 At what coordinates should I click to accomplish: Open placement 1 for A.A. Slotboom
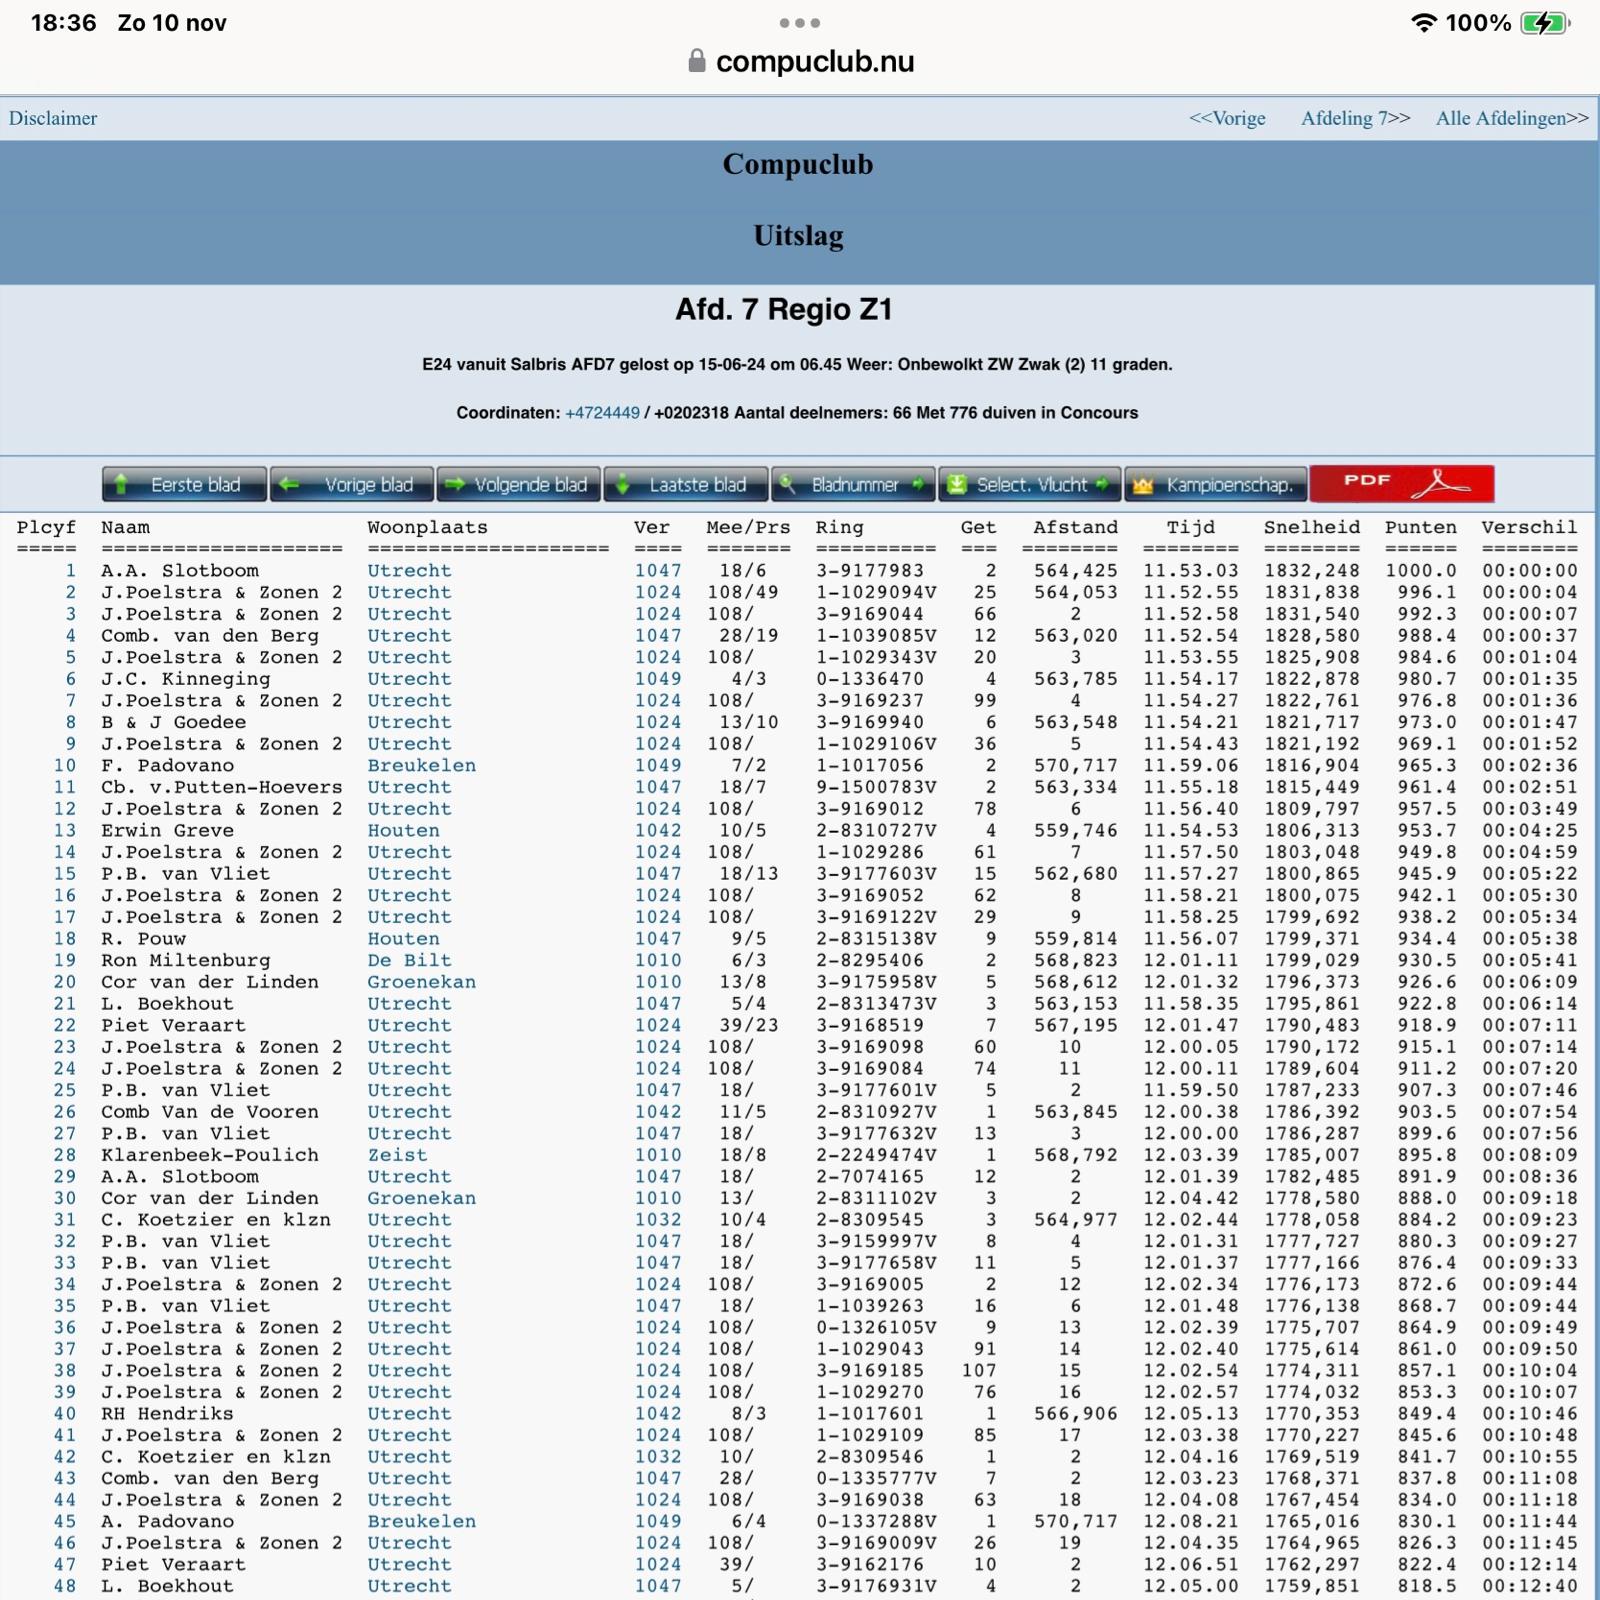70,571
